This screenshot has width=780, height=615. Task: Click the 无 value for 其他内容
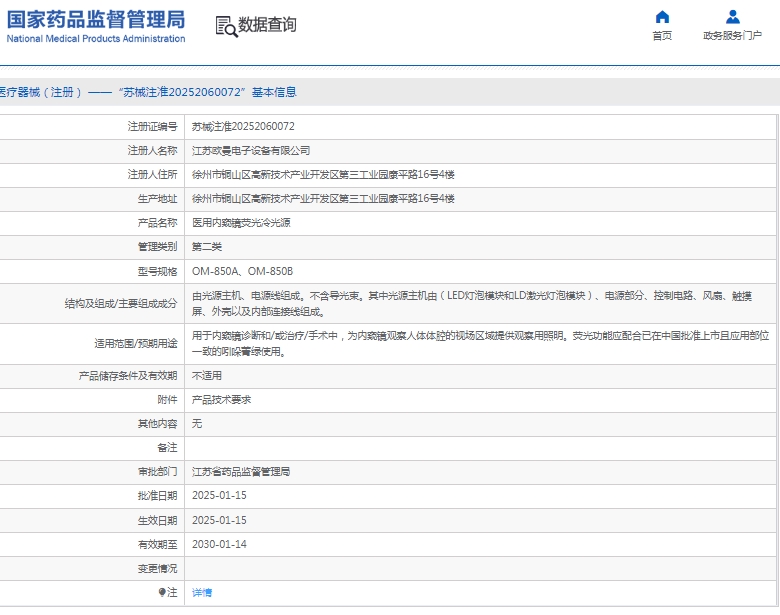(197, 423)
